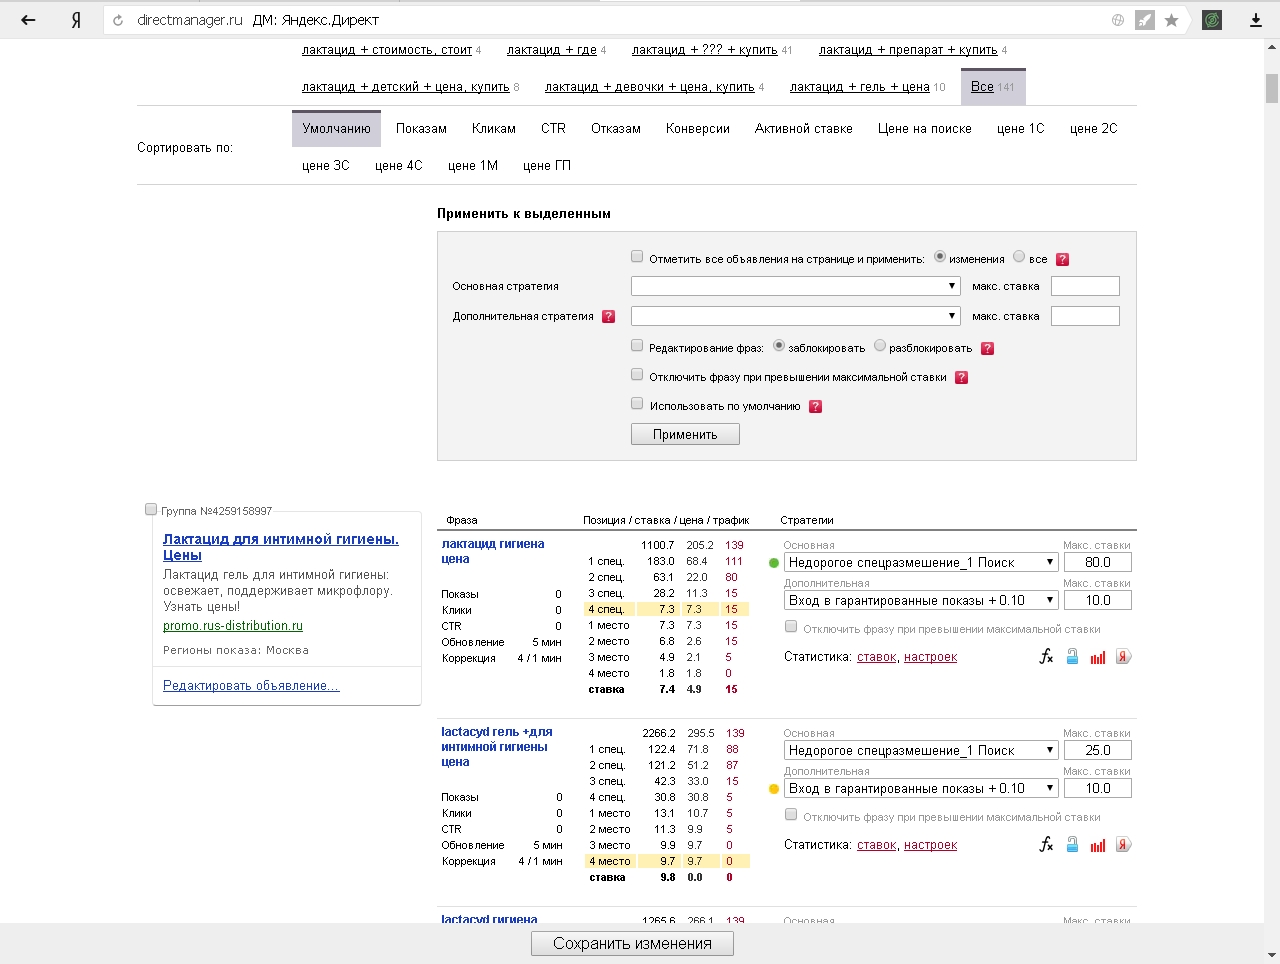Open the bar chart icon for 'лактацид гигиена цена'

pyautogui.click(x=1098, y=657)
